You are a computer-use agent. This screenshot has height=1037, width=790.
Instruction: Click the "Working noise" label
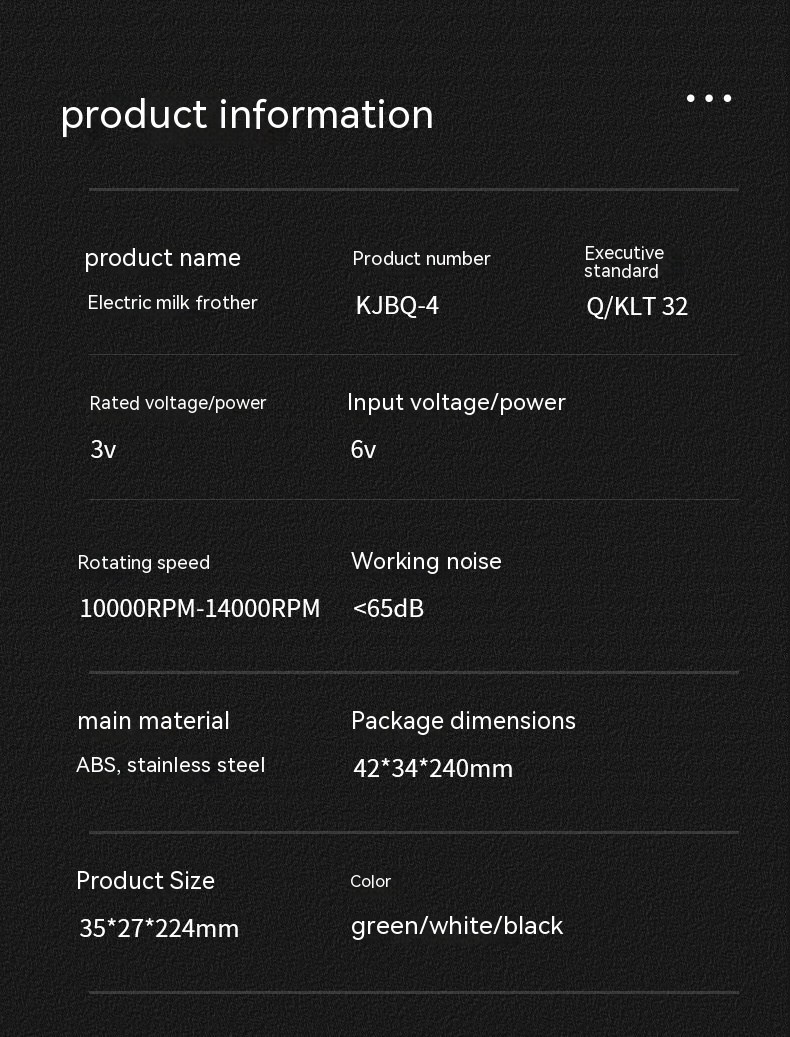(426, 562)
